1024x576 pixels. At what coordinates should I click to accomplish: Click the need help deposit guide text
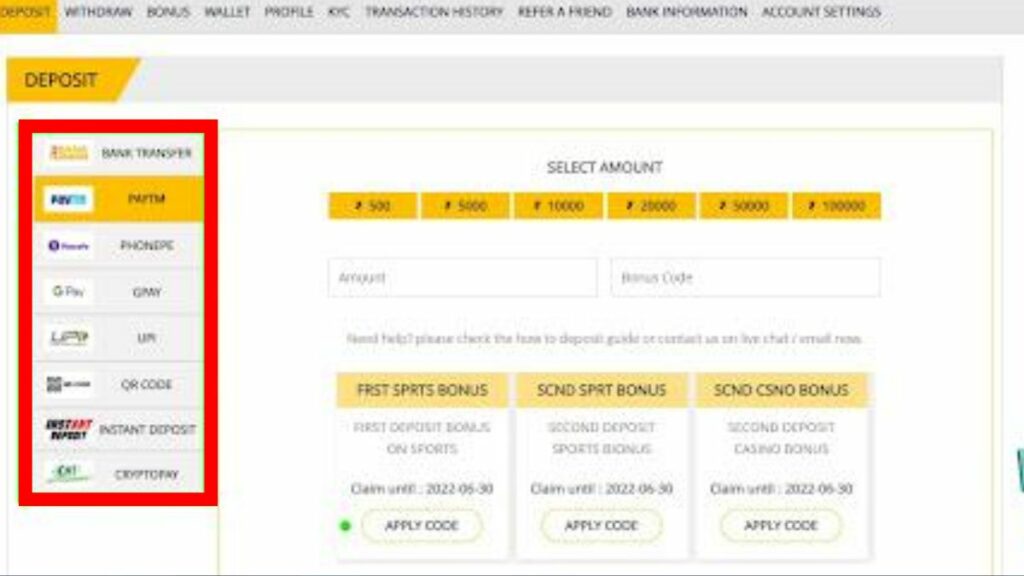point(604,338)
